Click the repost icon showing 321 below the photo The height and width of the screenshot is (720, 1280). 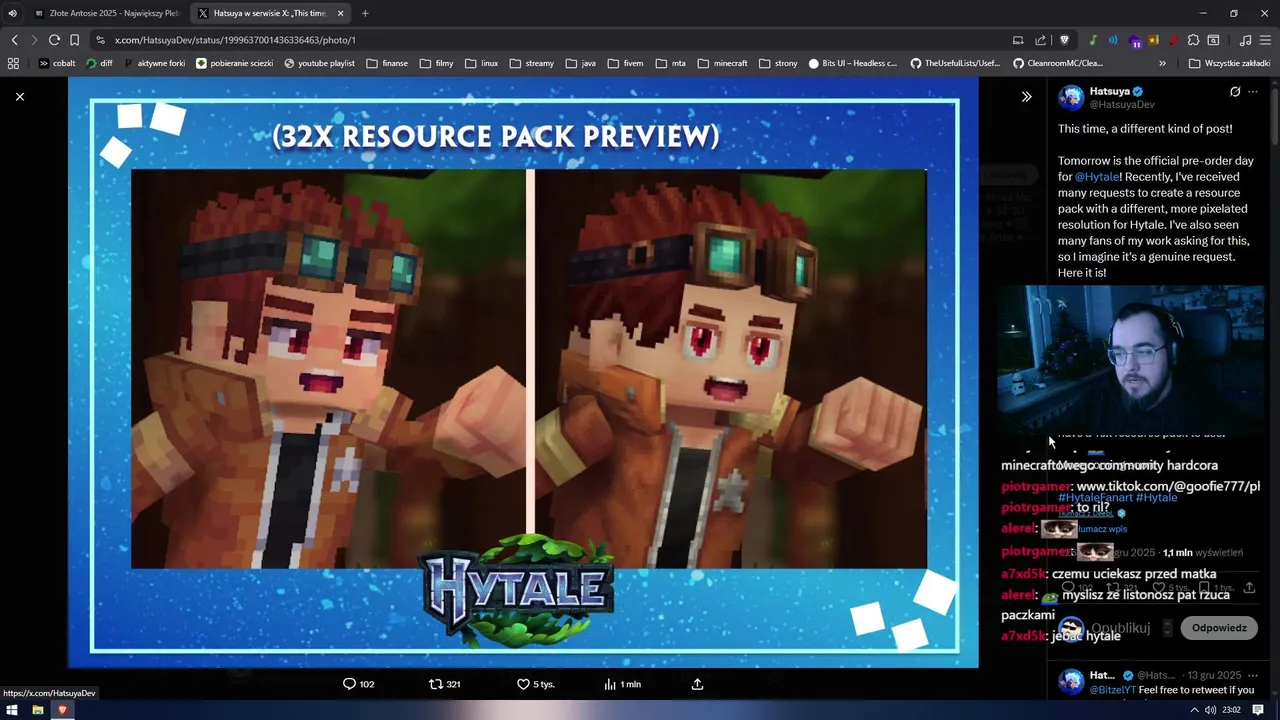pos(444,684)
